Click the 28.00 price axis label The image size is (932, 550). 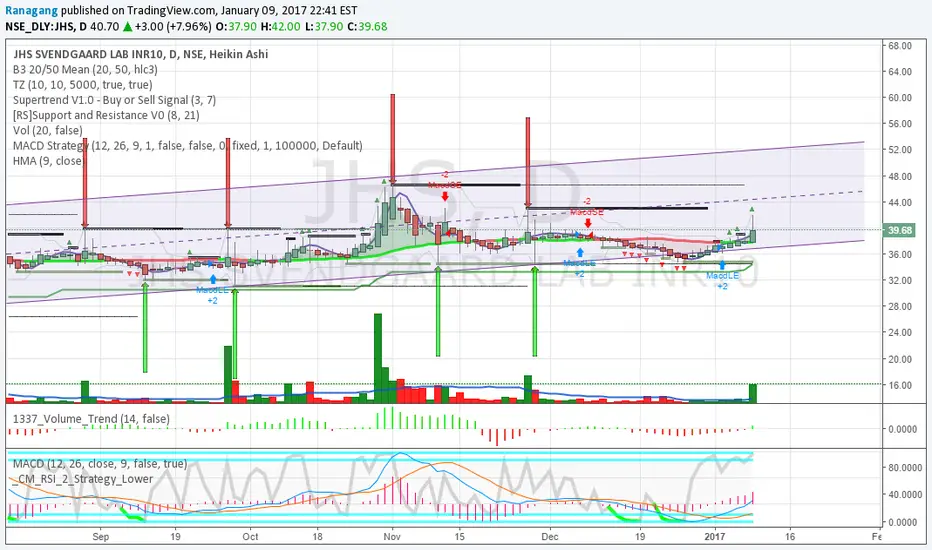[x=900, y=307]
